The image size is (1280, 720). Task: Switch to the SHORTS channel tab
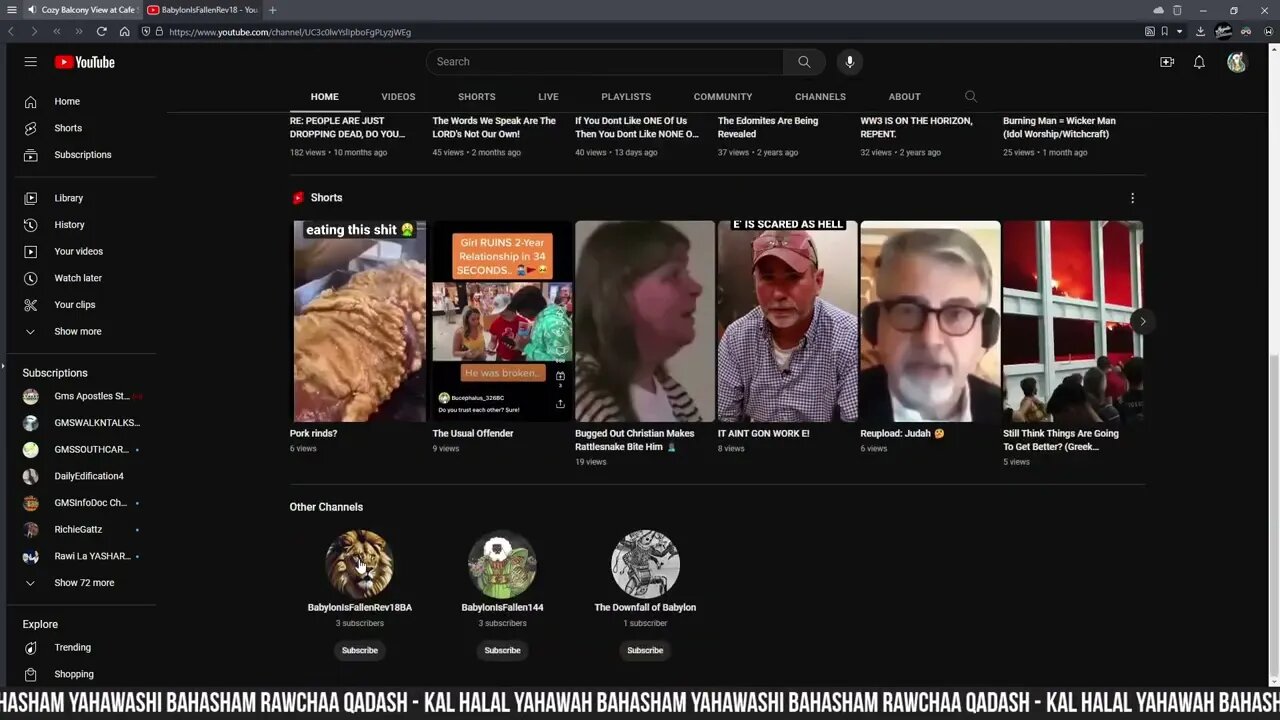pyautogui.click(x=477, y=97)
